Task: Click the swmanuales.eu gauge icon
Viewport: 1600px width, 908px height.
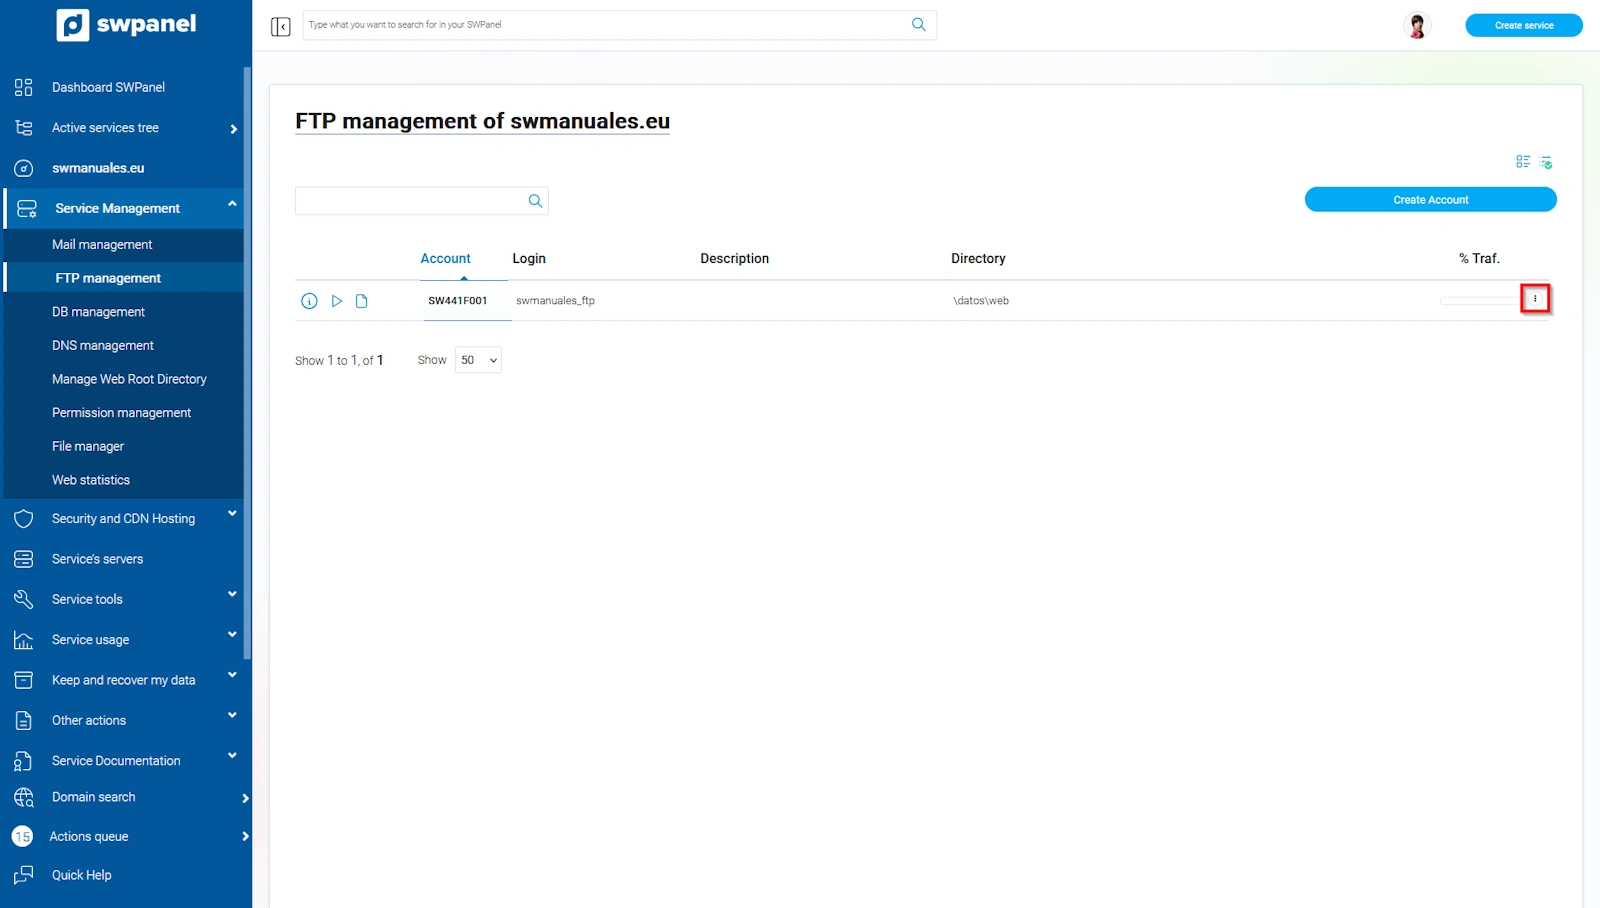Action: click(x=24, y=168)
